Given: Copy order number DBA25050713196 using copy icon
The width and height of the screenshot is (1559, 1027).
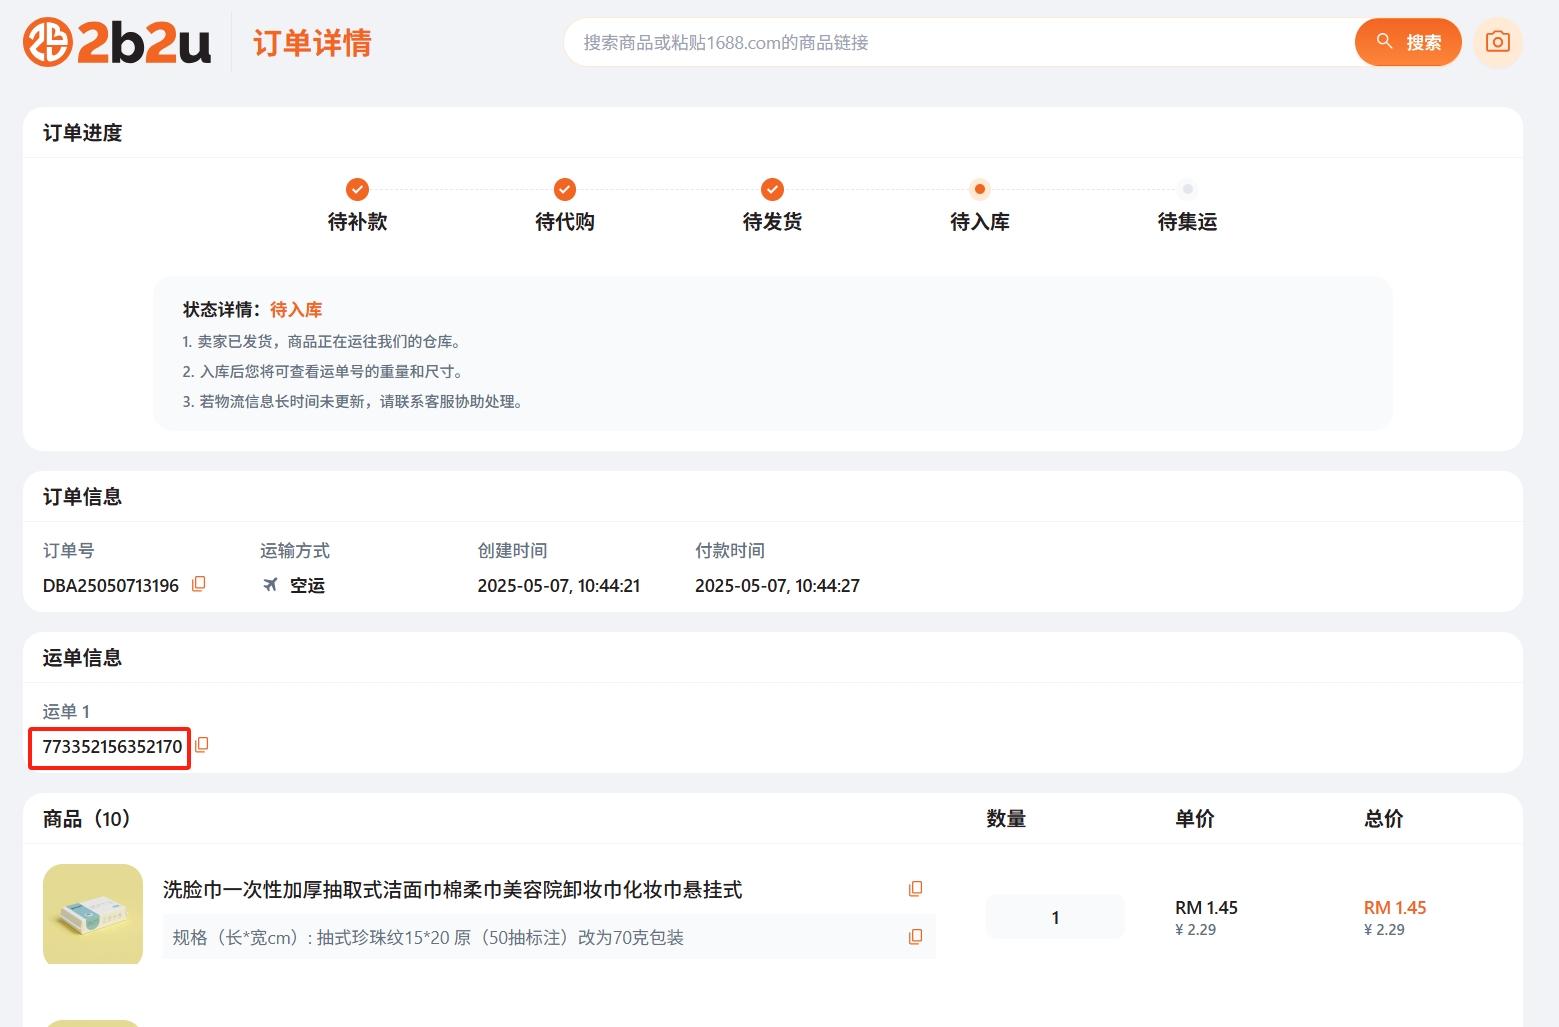Looking at the screenshot, I should [x=198, y=585].
